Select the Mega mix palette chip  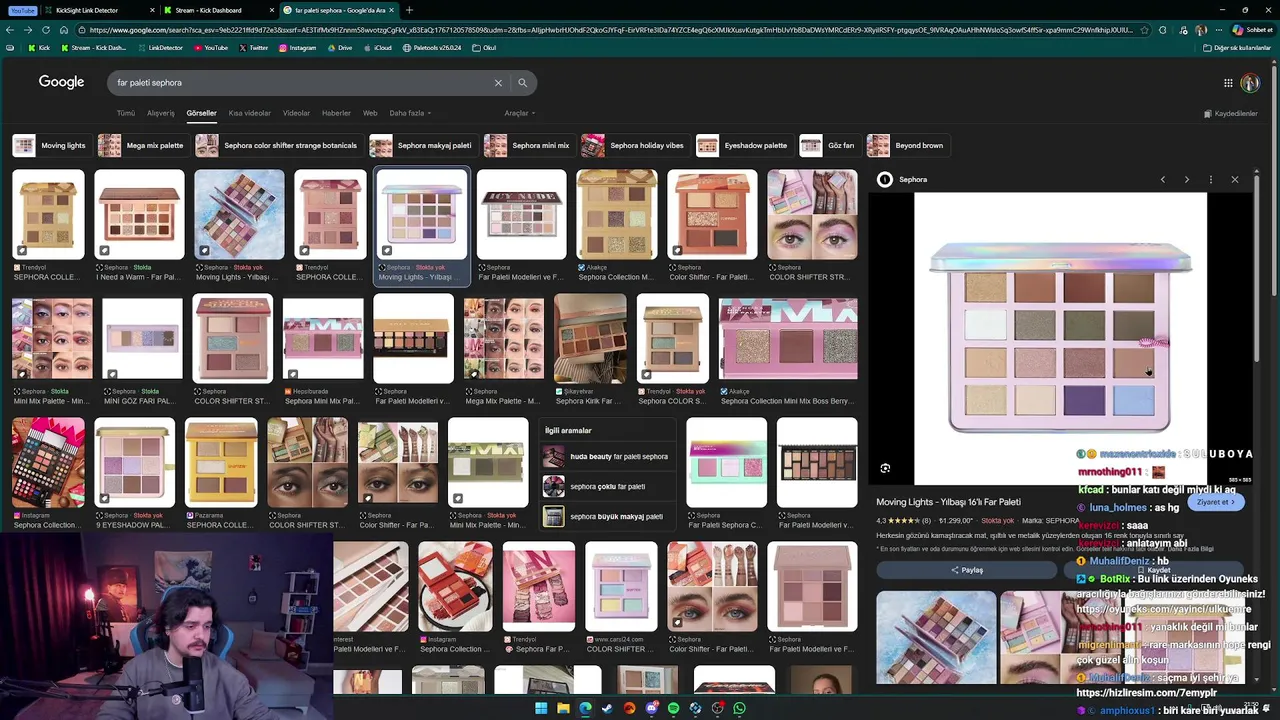142,146
